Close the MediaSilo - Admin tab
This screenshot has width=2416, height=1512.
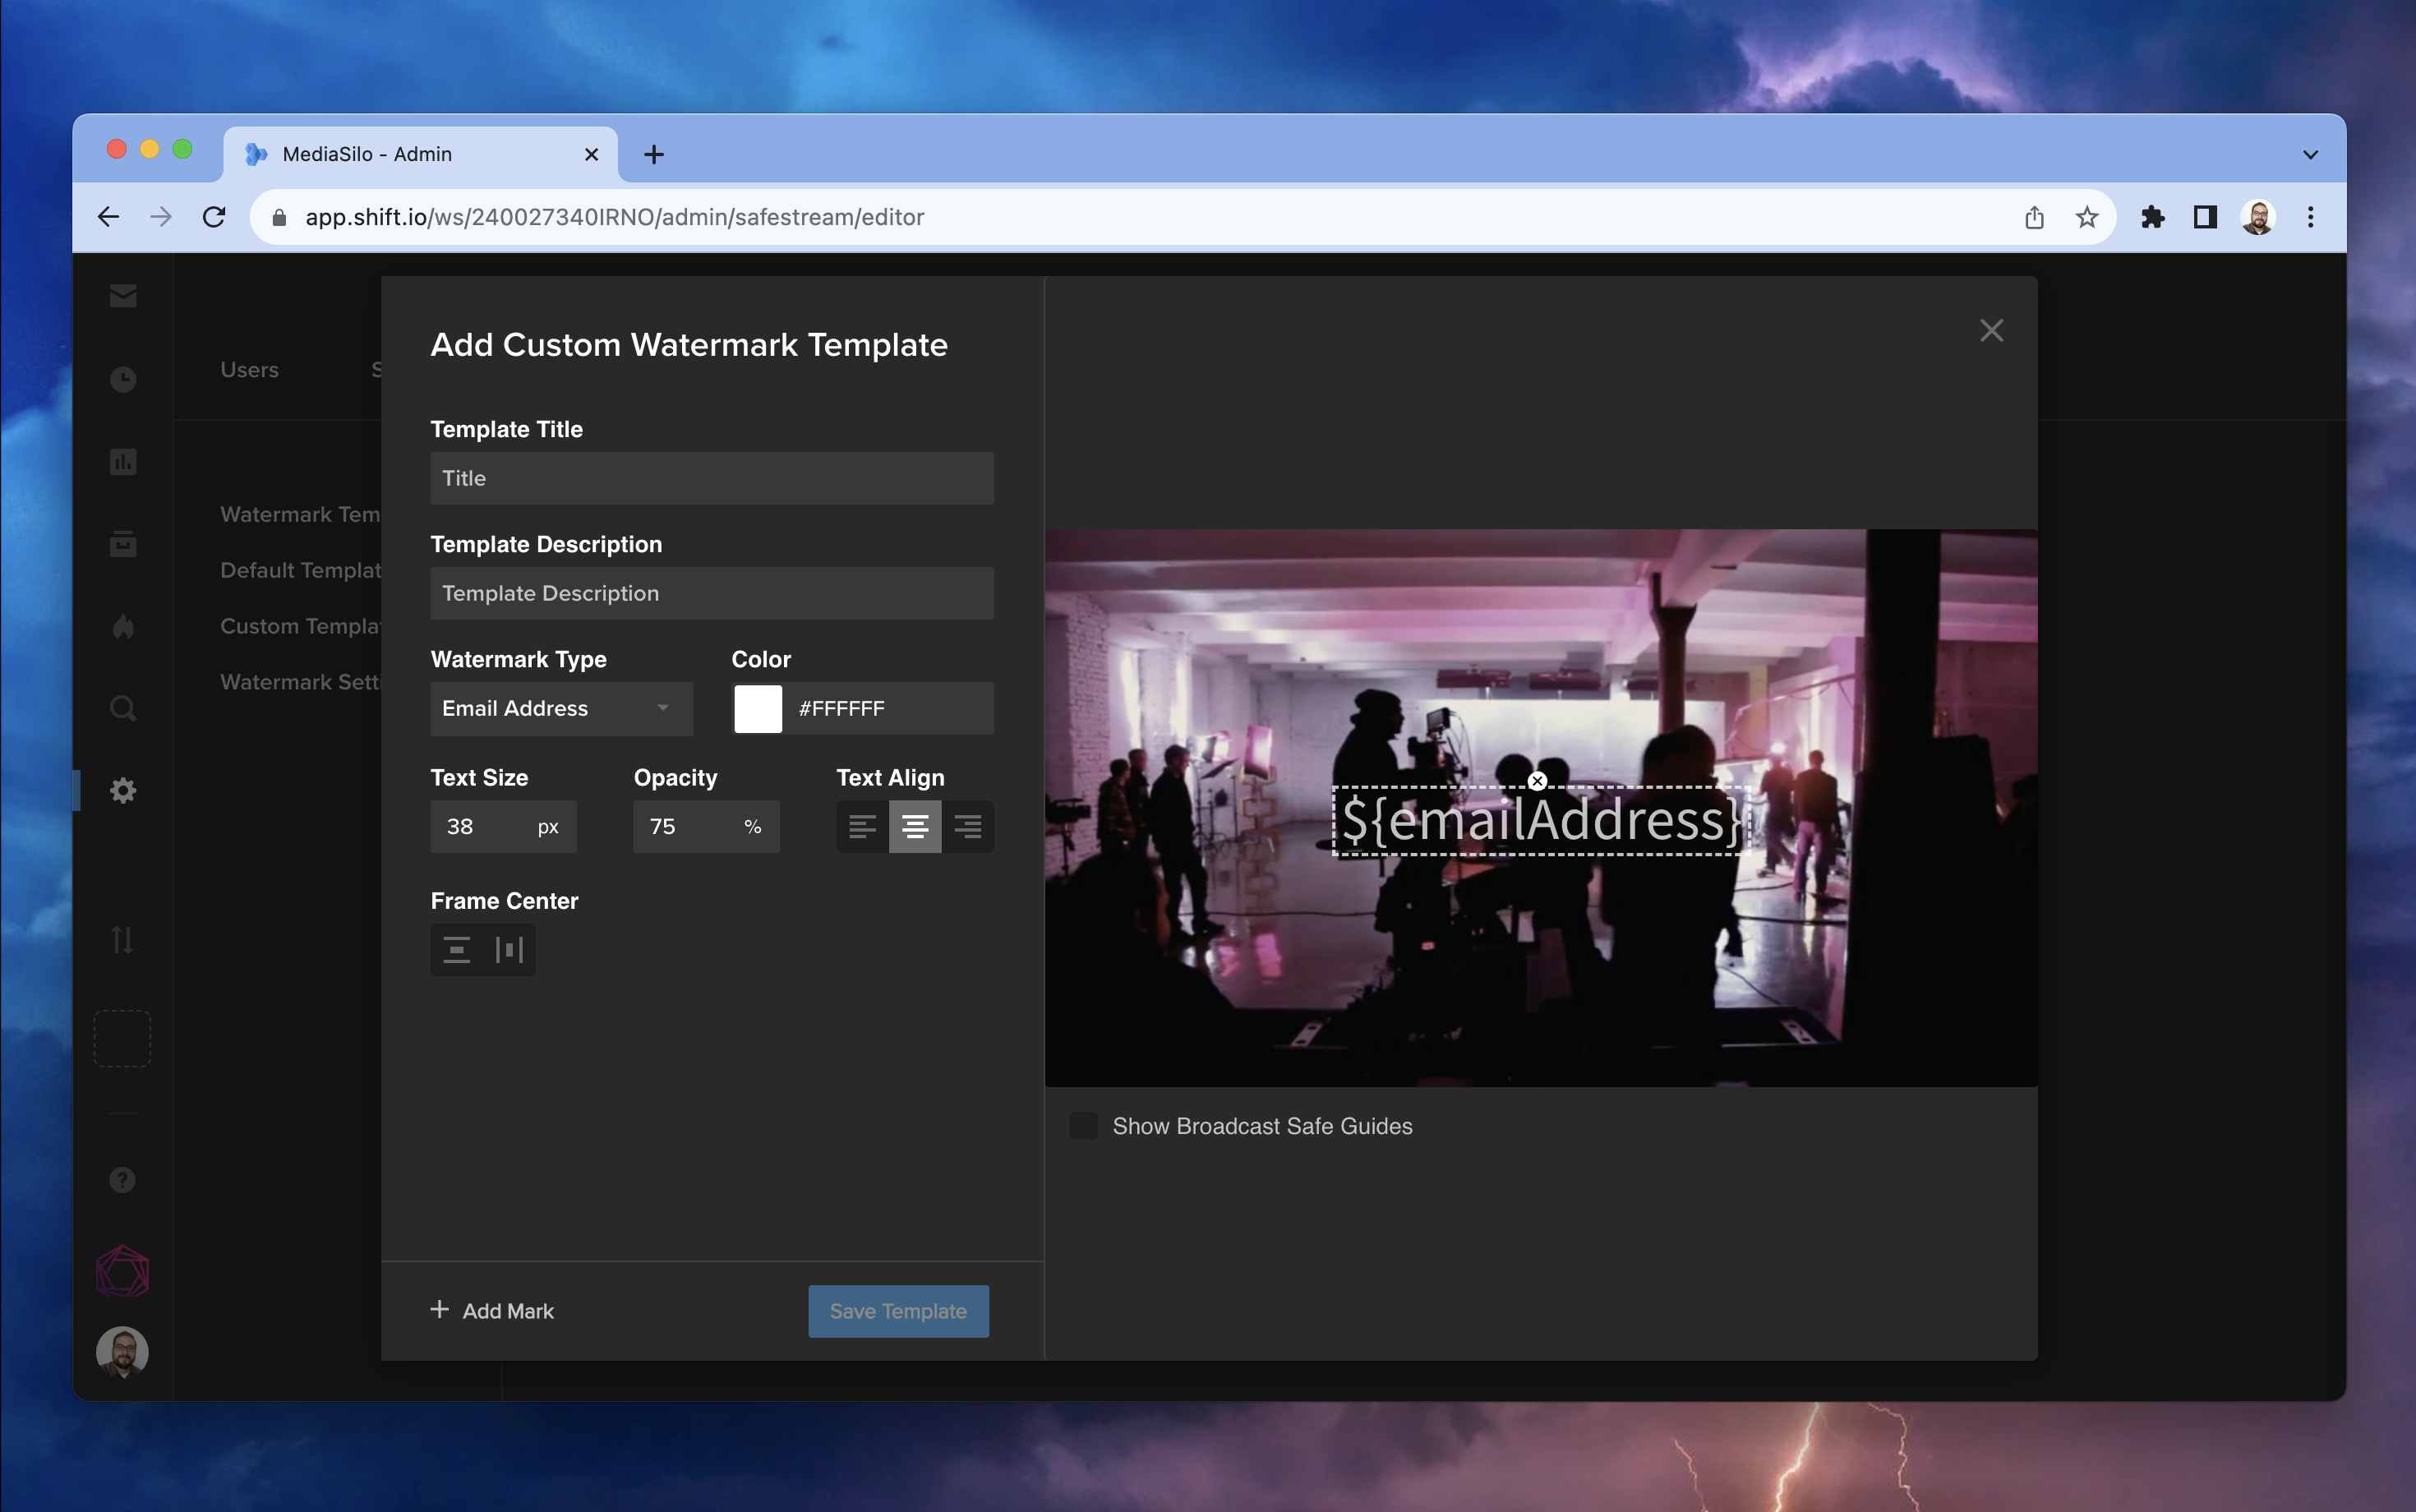591,154
